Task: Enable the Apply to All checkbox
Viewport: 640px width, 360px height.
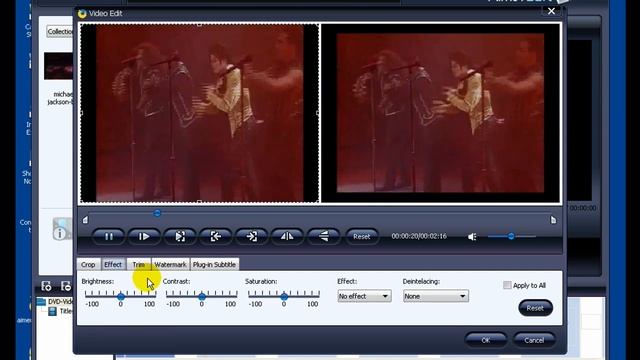Action: 507,285
